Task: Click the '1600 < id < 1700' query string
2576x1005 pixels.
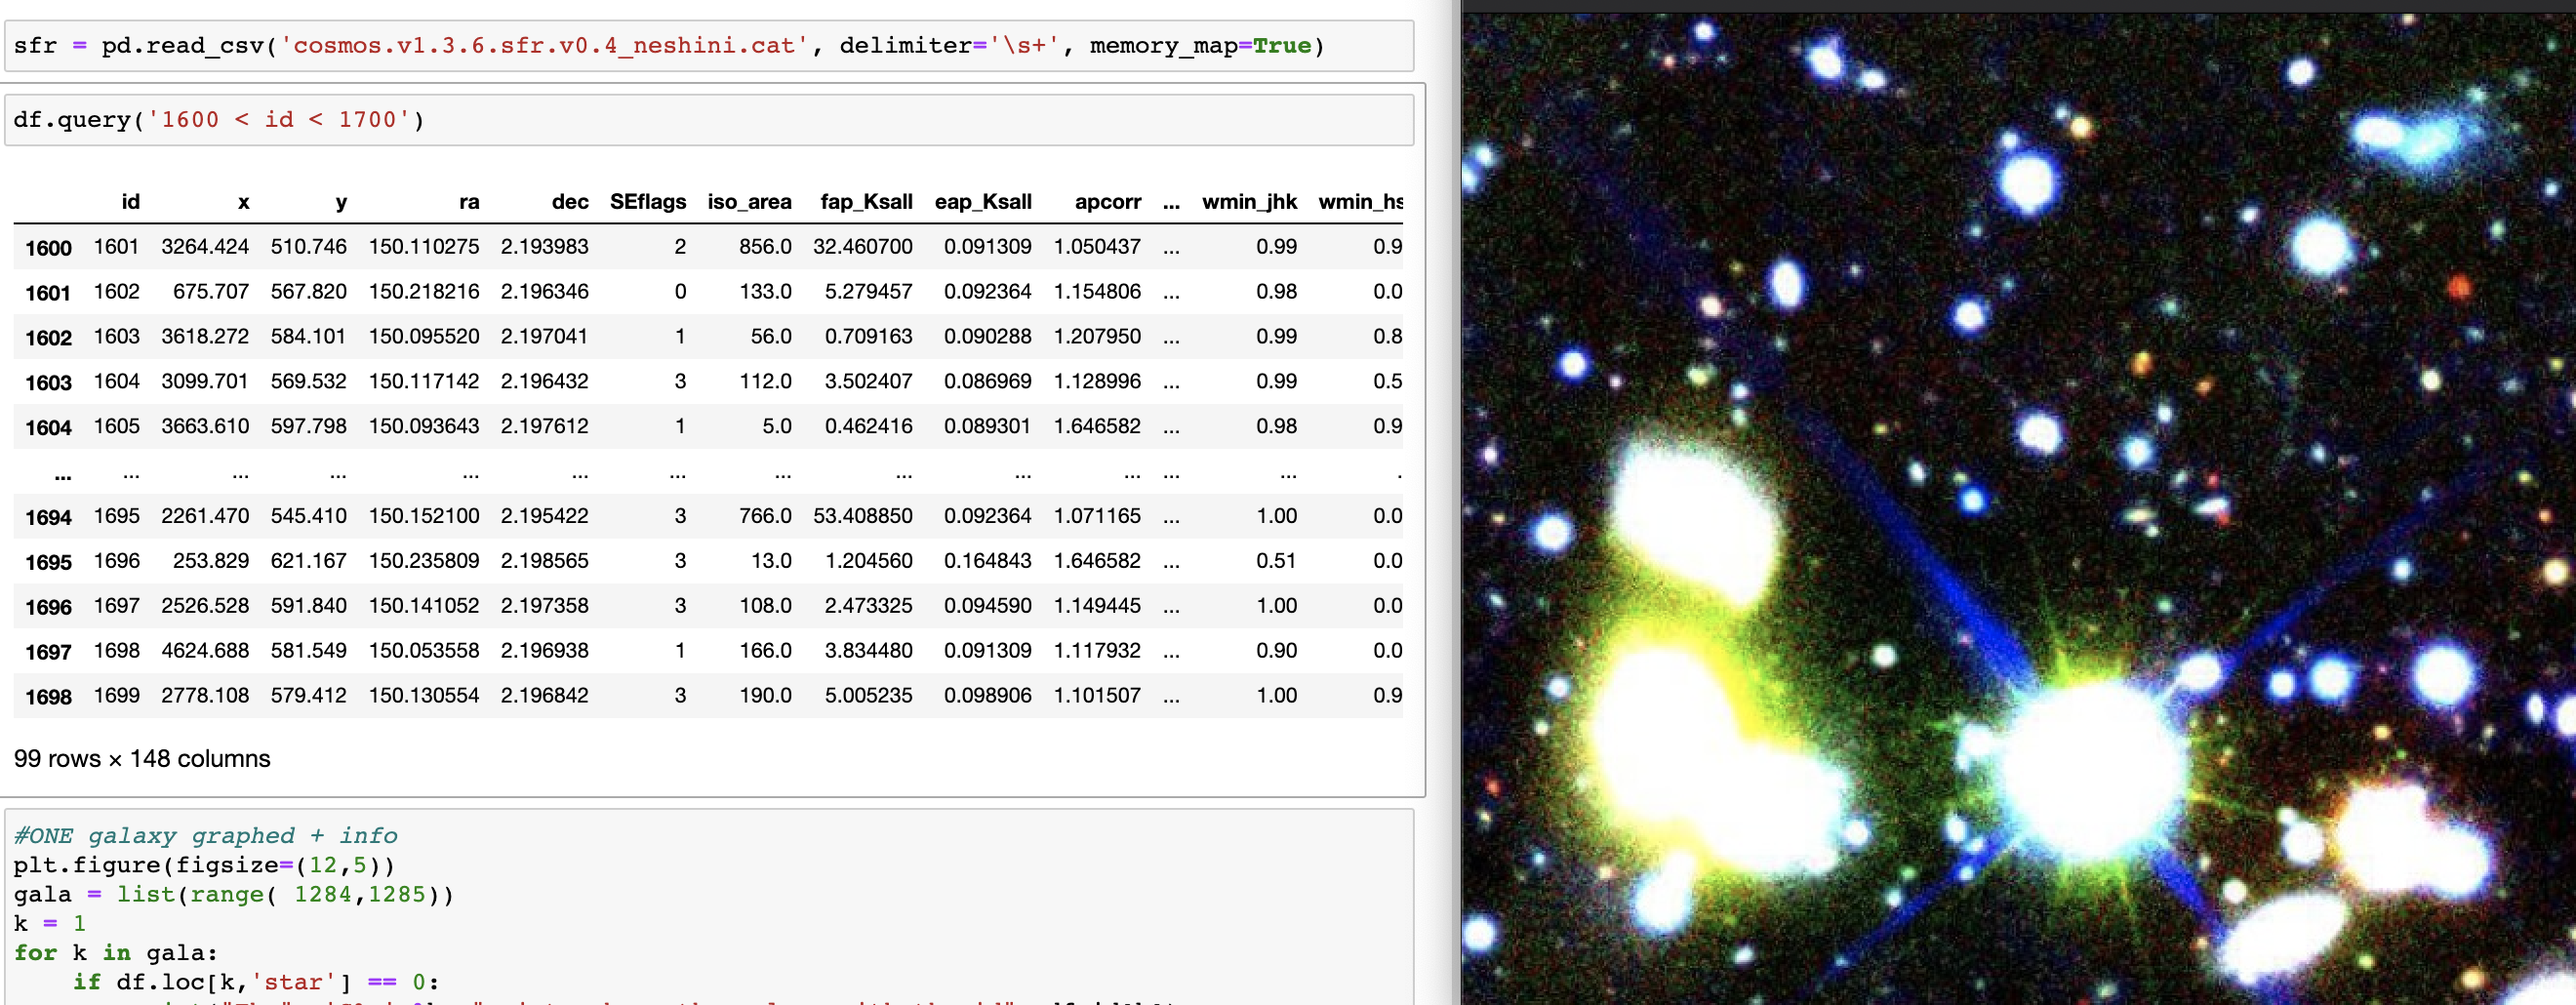Action: [x=279, y=120]
